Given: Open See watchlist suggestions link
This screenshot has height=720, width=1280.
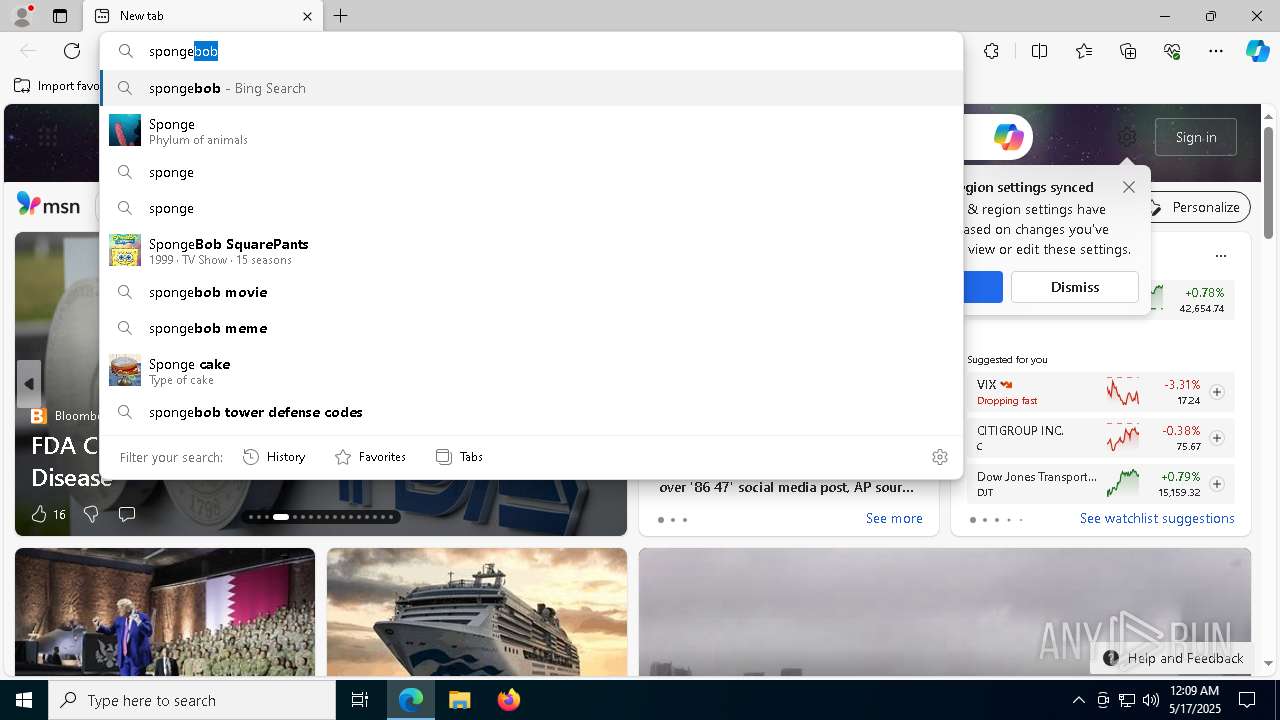Looking at the screenshot, I should click(x=1157, y=518).
